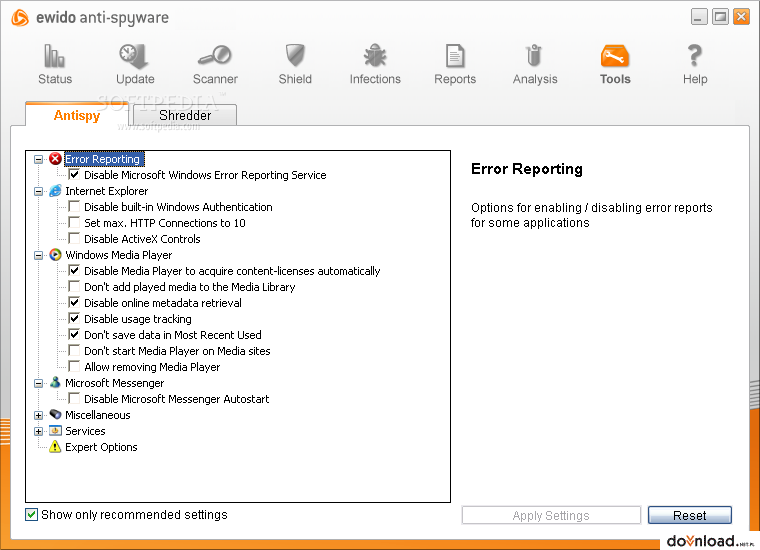Select the Error Reporting tree label
This screenshot has width=760, height=550.
(102, 159)
